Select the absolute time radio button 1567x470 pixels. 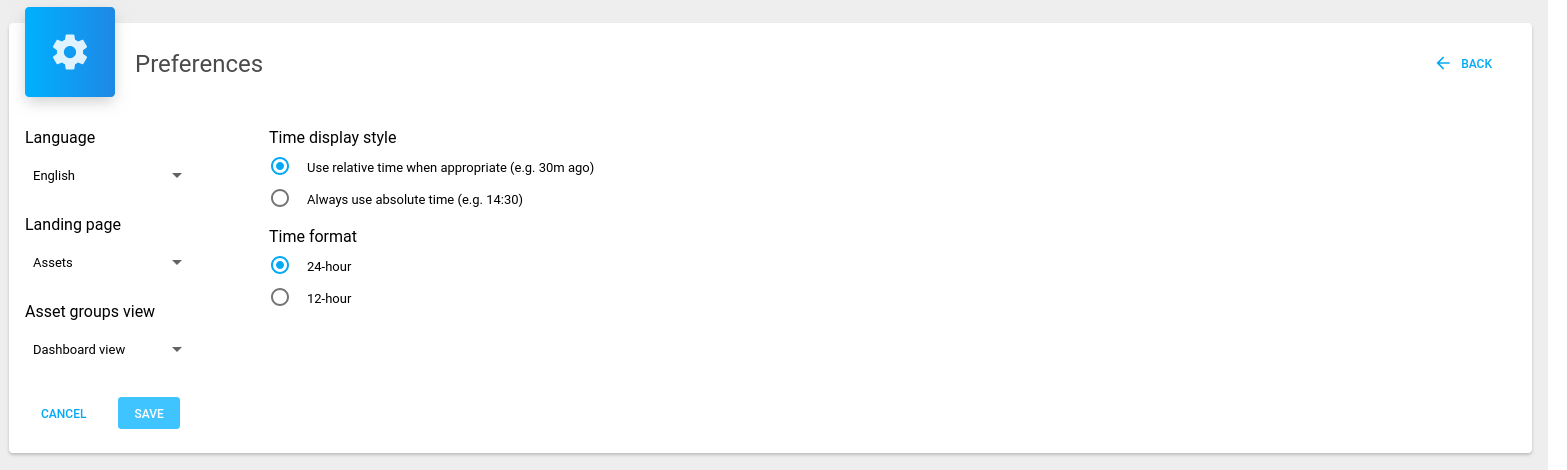[x=280, y=199]
